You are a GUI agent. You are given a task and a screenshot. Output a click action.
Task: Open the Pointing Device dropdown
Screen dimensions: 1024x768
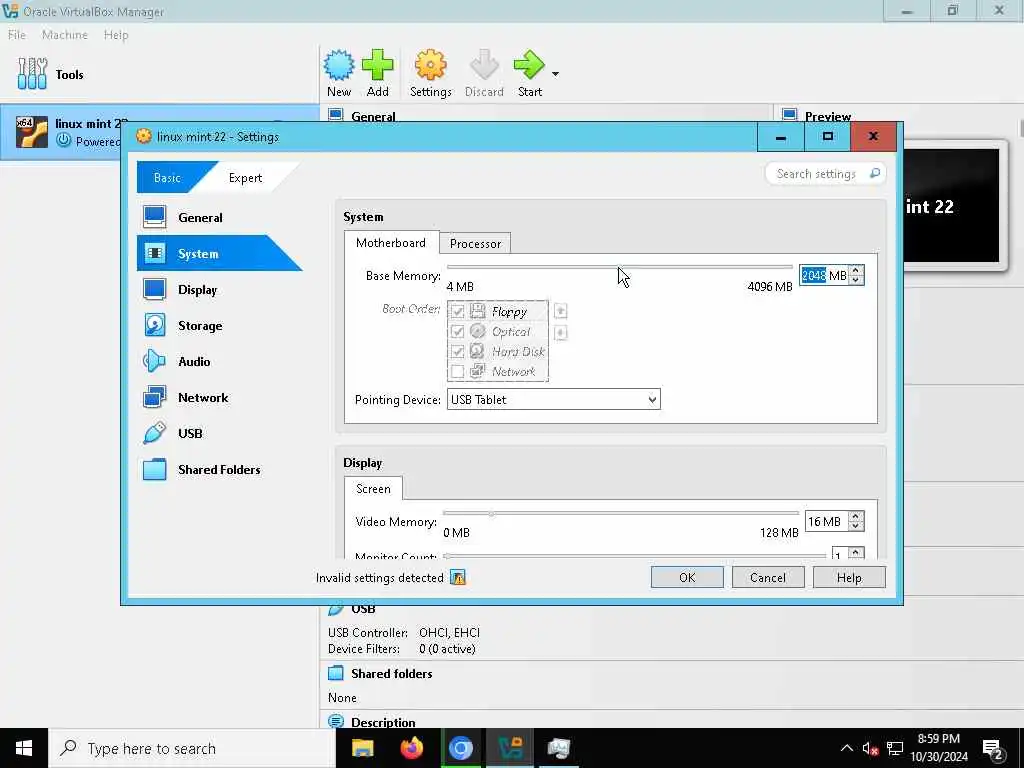coord(554,400)
